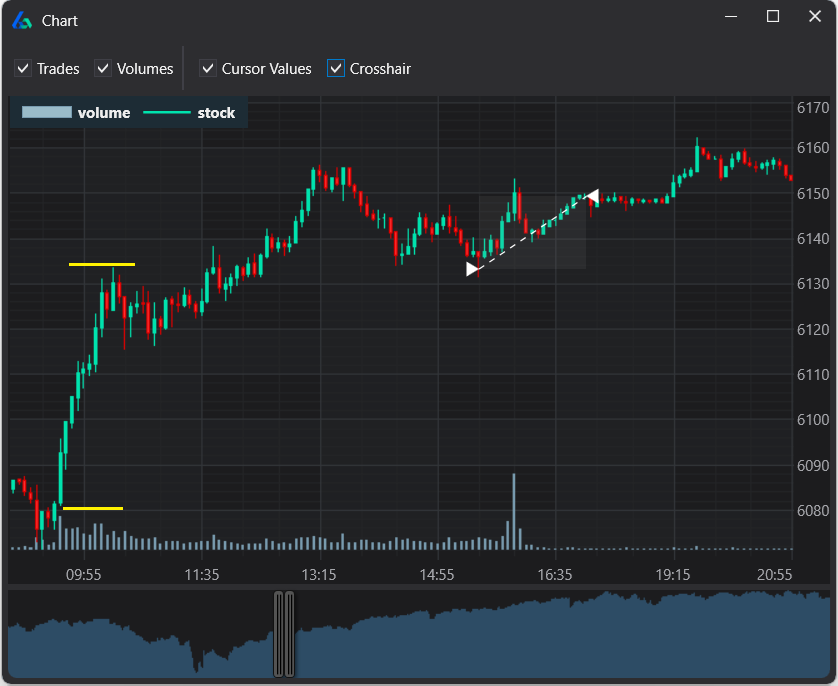The width and height of the screenshot is (838, 686).
Task: Click the lower yellow support line segment
Action: click(93, 508)
